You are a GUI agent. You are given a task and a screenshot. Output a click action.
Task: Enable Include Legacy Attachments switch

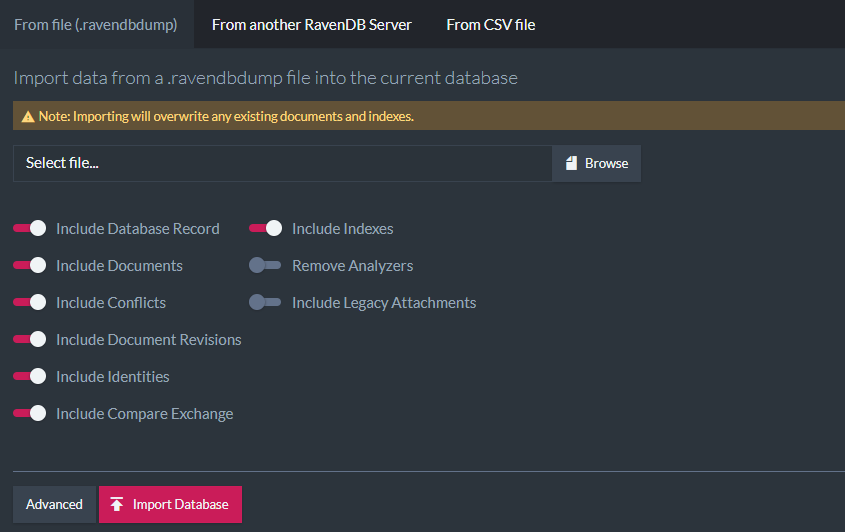265,302
